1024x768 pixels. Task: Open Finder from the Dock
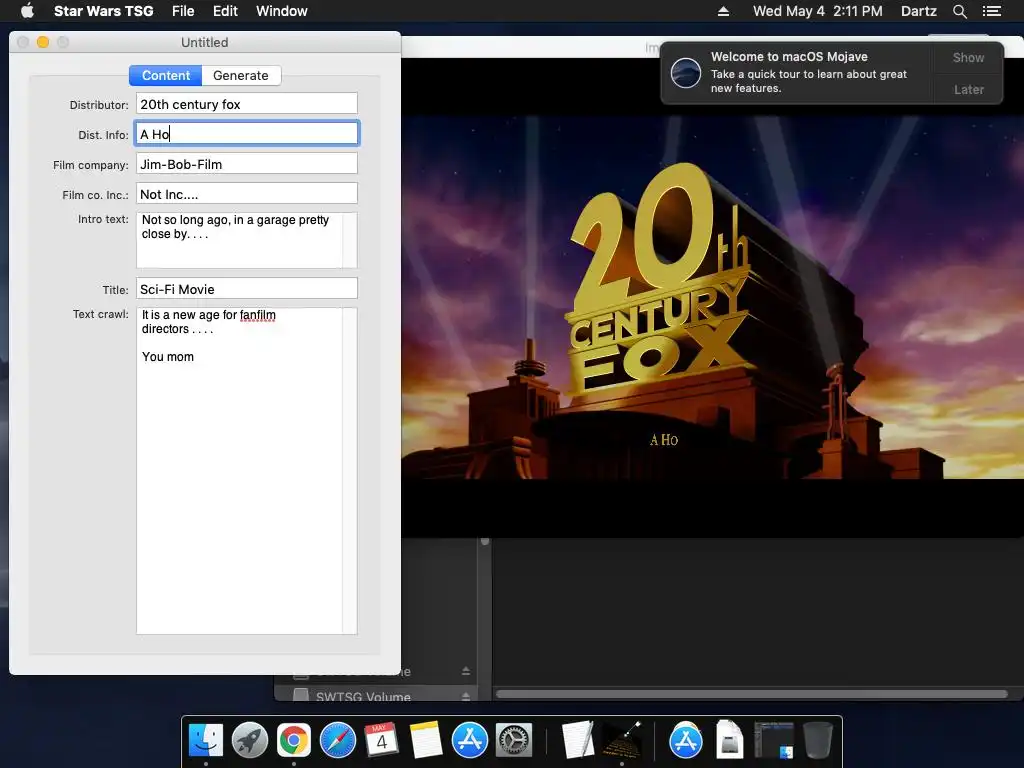click(x=206, y=740)
